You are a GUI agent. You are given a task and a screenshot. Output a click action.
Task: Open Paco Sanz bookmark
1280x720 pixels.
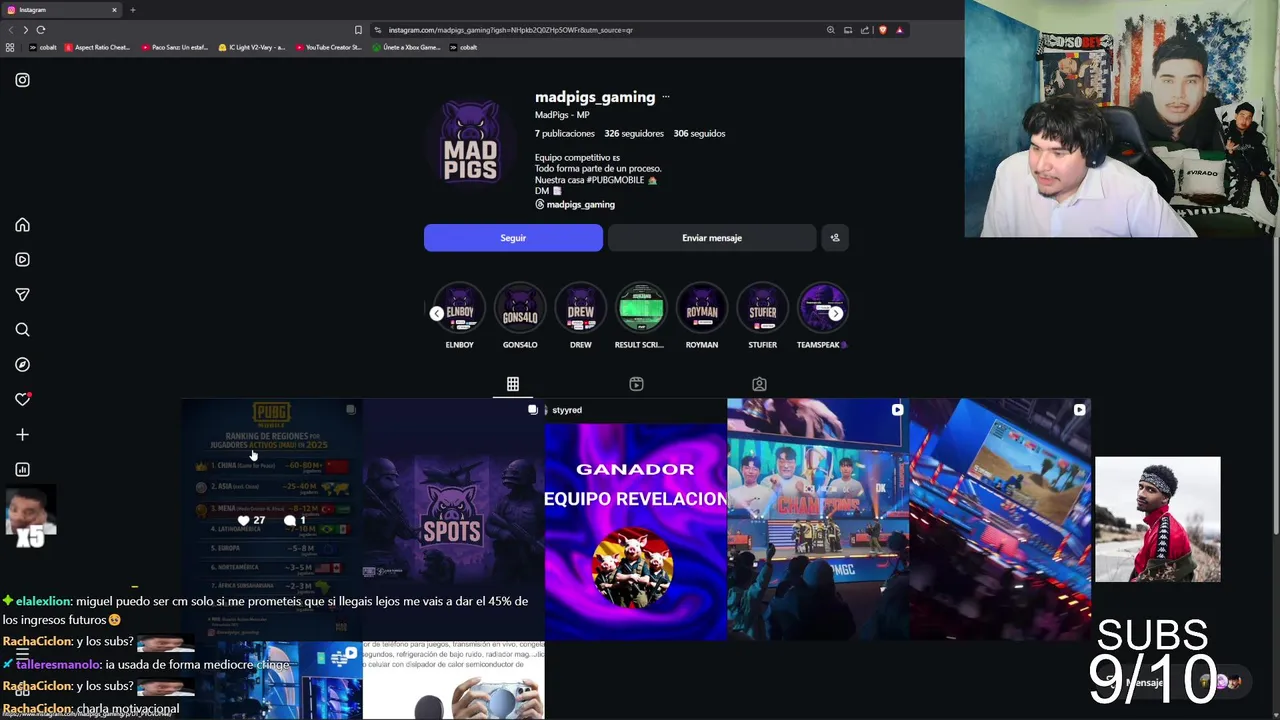tap(174, 47)
